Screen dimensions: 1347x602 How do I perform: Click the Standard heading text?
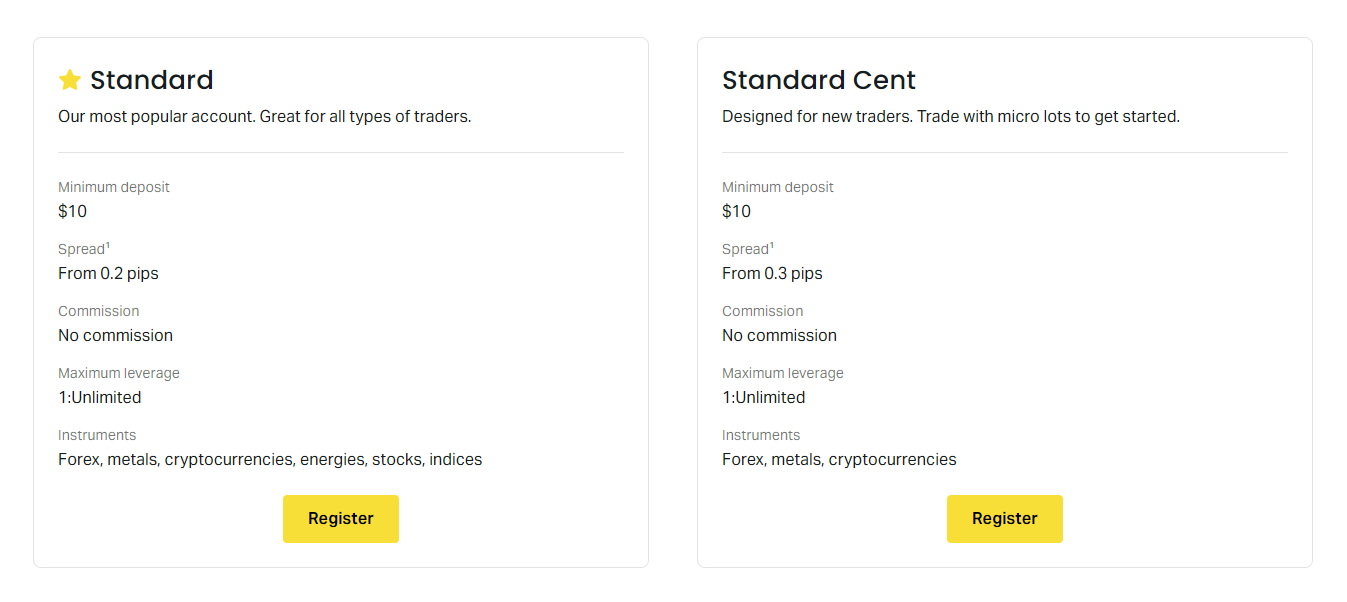151,80
